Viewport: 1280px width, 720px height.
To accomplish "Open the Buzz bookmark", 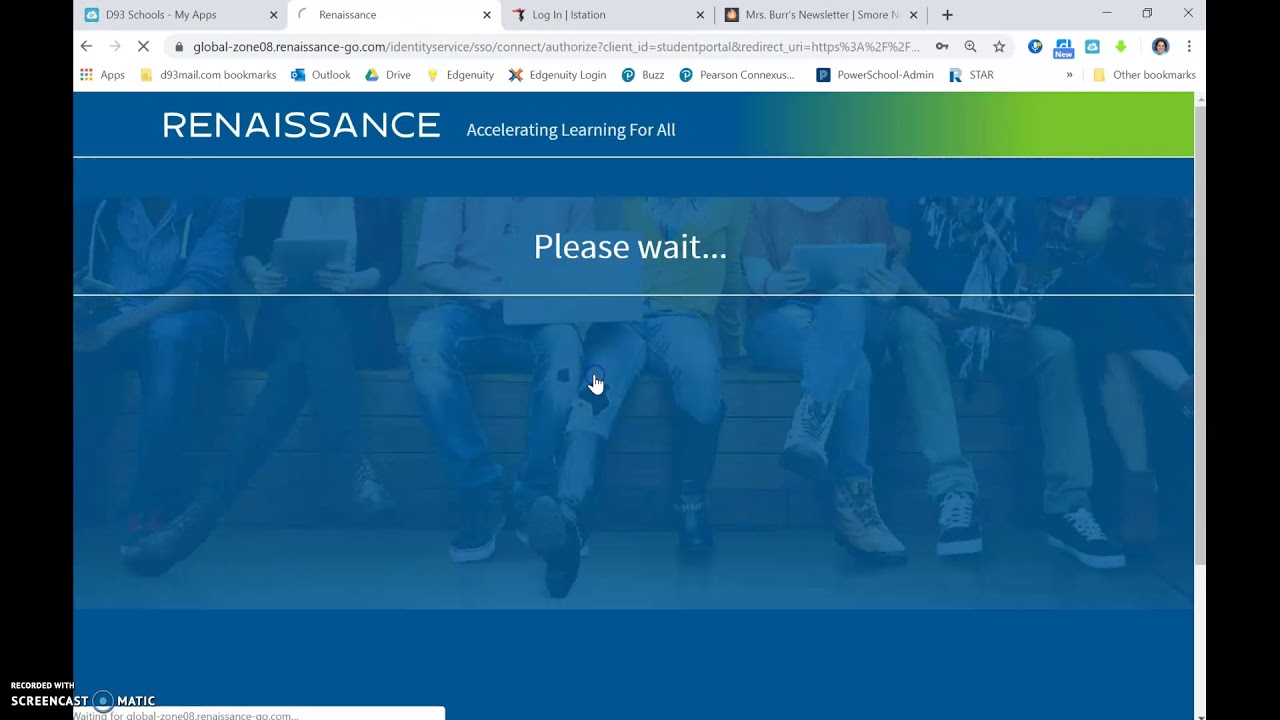I will (x=643, y=75).
